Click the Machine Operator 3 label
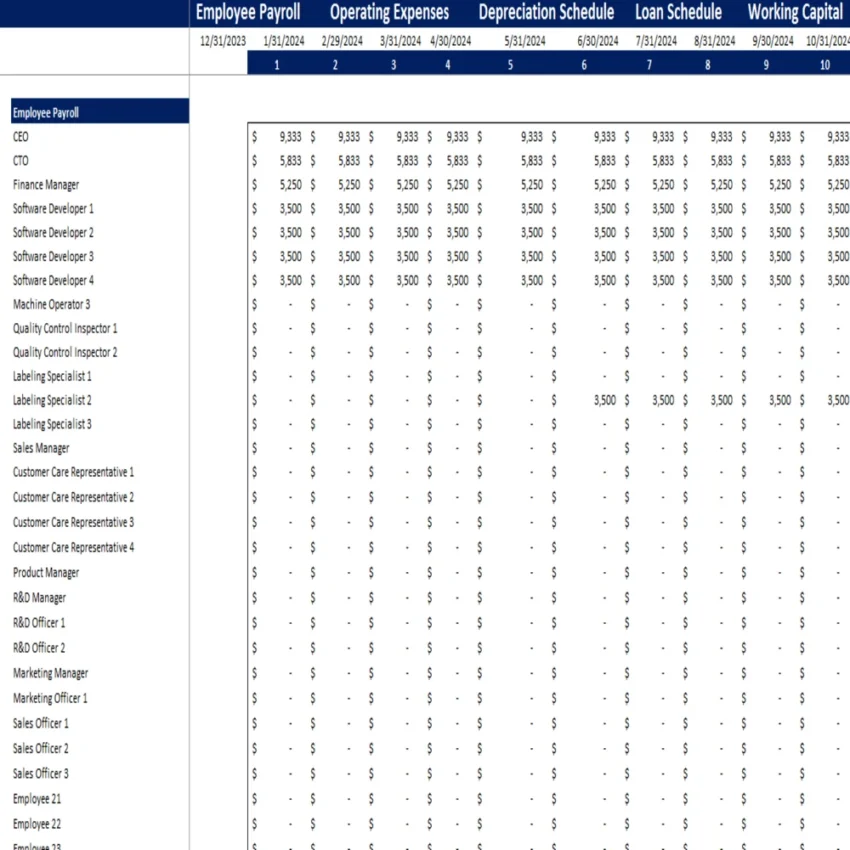 [x=50, y=304]
